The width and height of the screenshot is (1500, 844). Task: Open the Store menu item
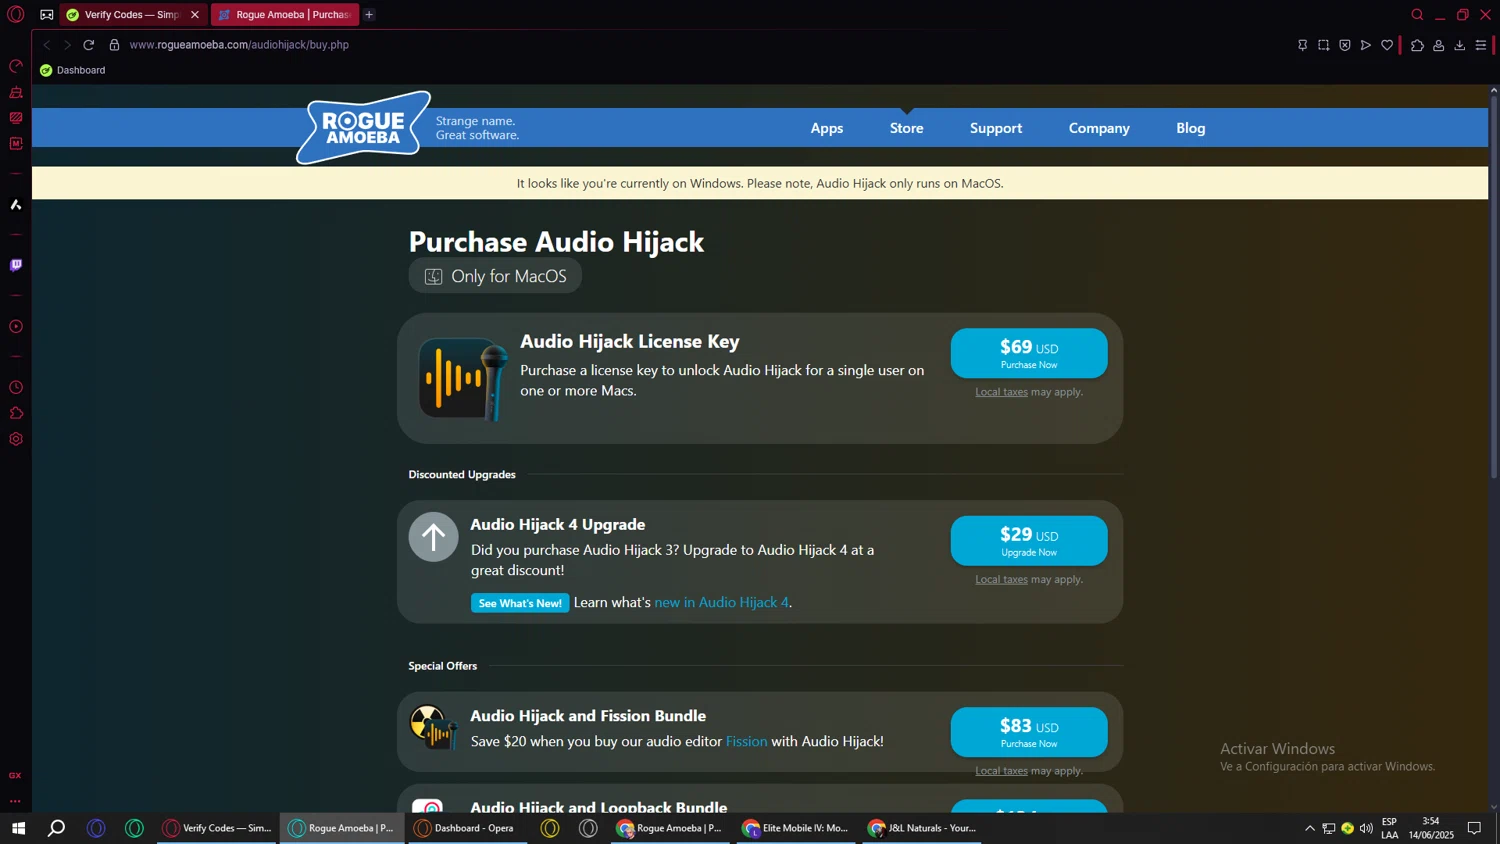907,128
